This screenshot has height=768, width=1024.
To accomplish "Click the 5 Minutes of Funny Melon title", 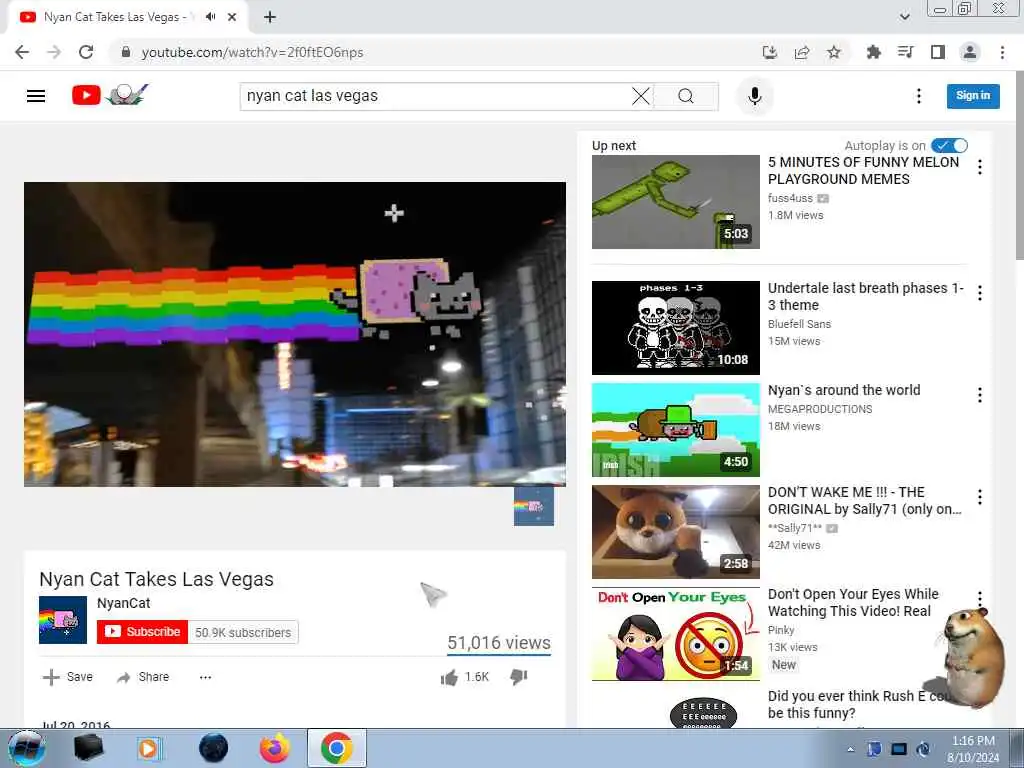I will coord(863,170).
